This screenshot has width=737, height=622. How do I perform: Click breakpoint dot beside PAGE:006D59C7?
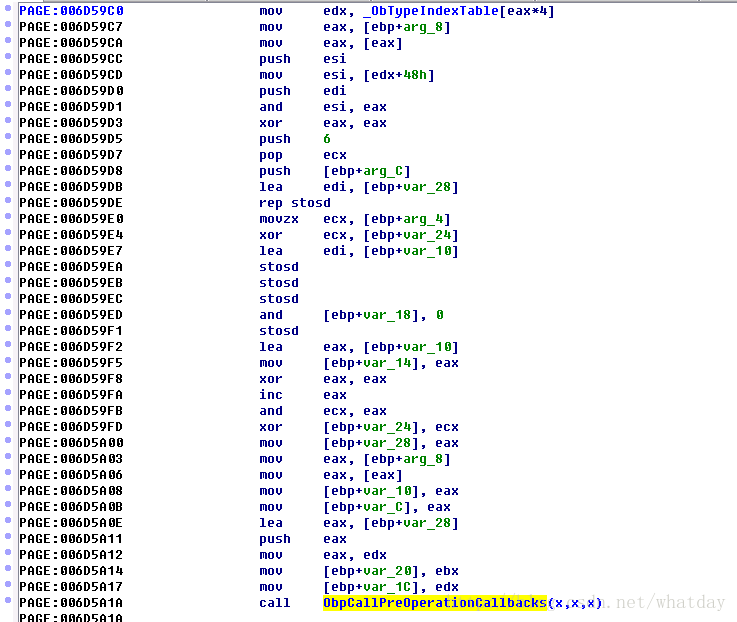(x=8, y=24)
